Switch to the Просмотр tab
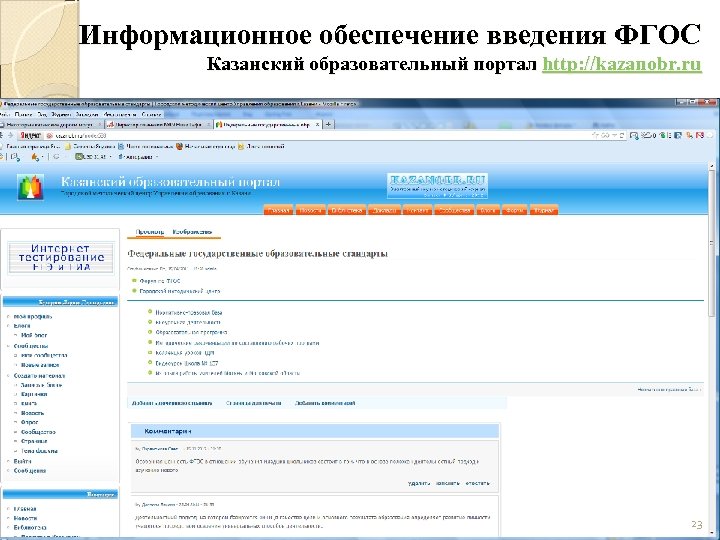Image resolution: width=720 pixels, height=540 pixels. 150,232
